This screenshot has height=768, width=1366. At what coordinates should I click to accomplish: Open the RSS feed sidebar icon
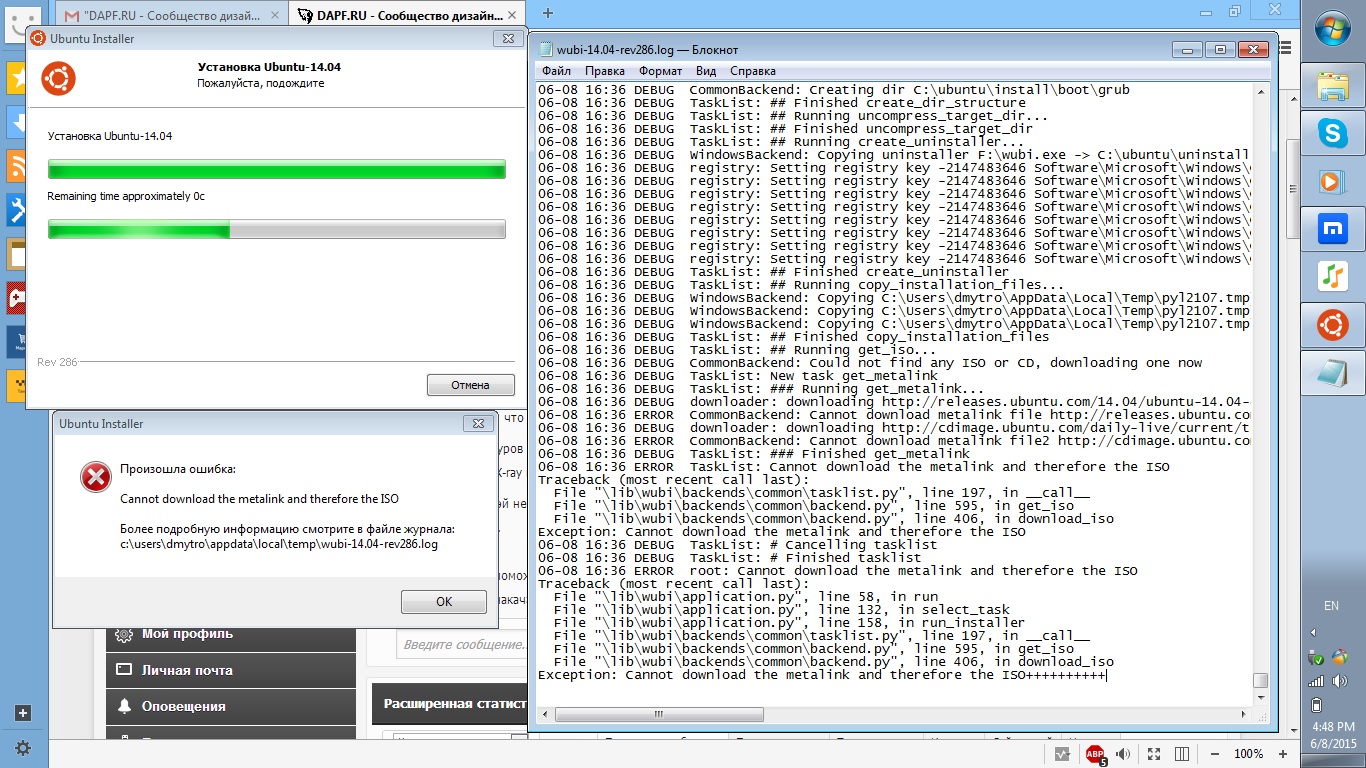pos(16,166)
